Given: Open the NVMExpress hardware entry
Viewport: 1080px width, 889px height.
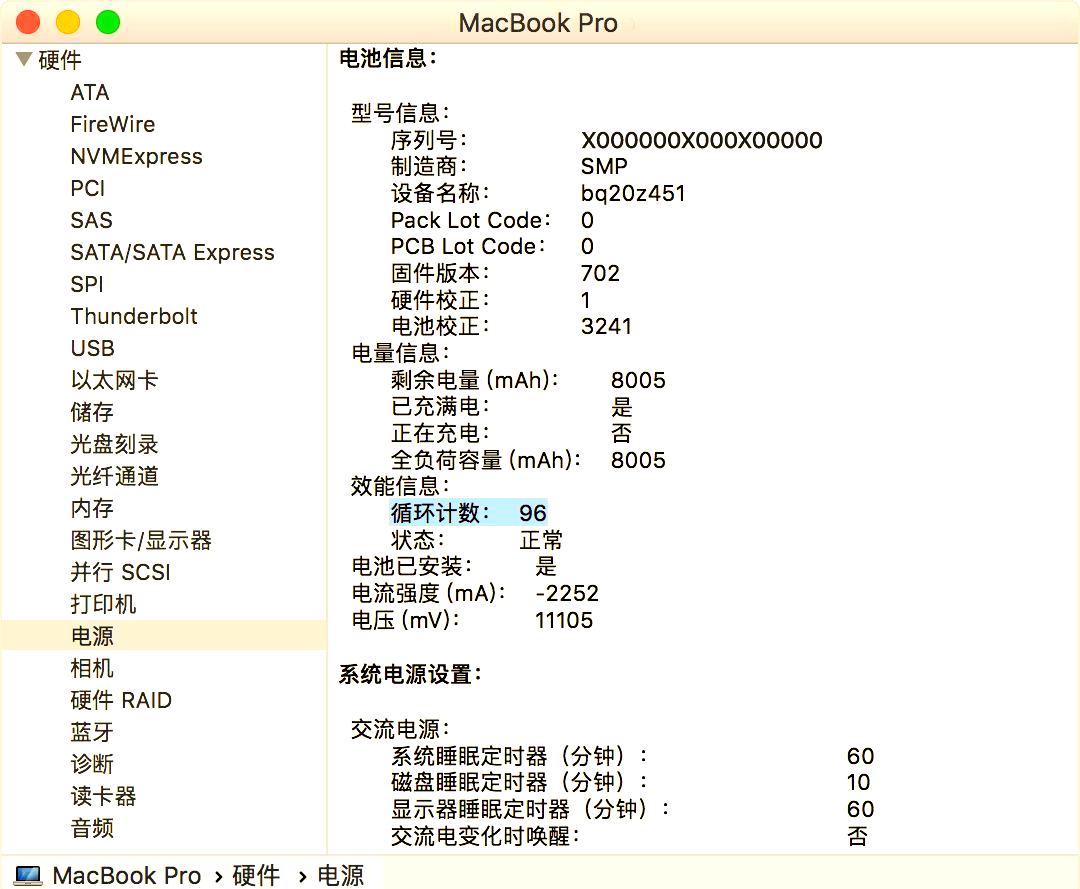Looking at the screenshot, I should click(x=136, y=156).
